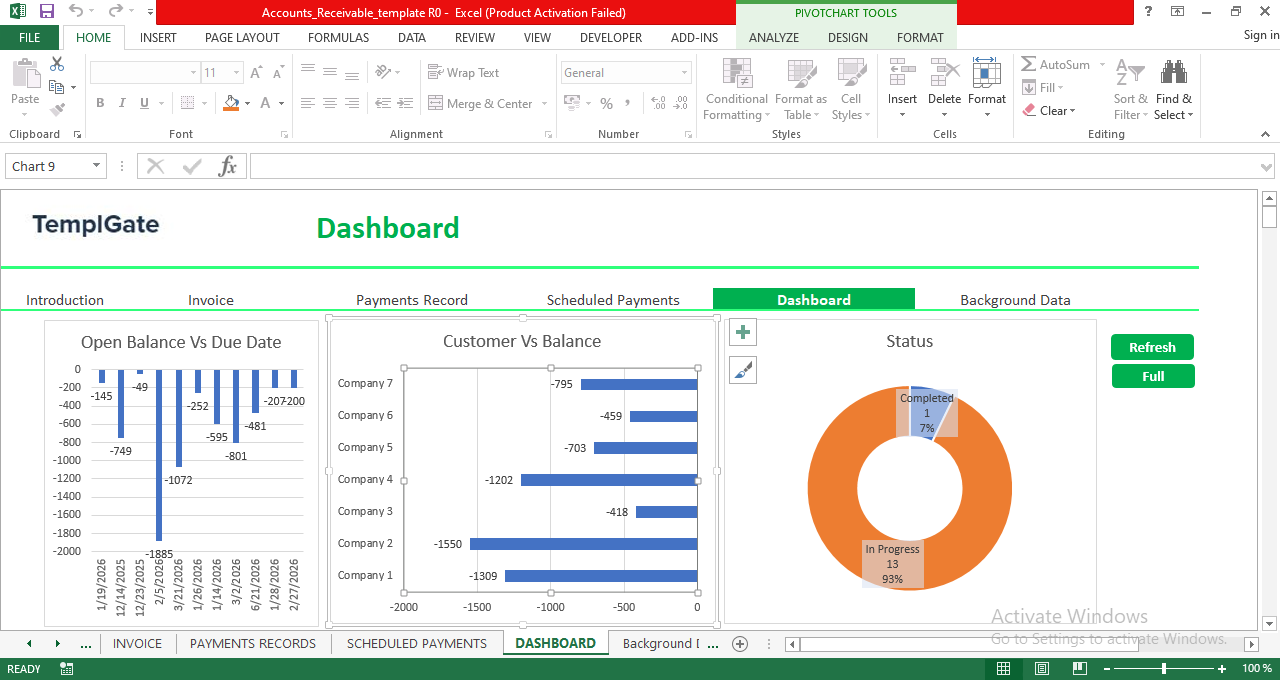Click the Redo arrow in the title bar
The image size is (1280, 680).
115,12
